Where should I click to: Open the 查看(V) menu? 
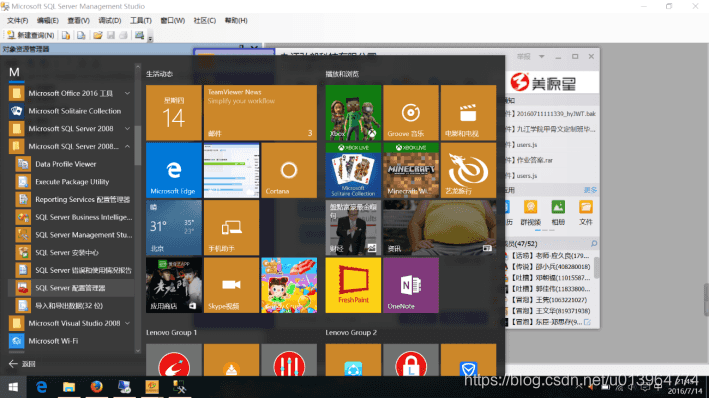(x=78, y=20)
